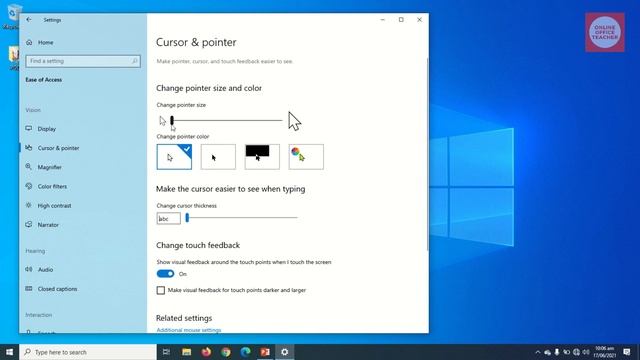
Task: Open the volume control in system tray
Action: (586, 352)
